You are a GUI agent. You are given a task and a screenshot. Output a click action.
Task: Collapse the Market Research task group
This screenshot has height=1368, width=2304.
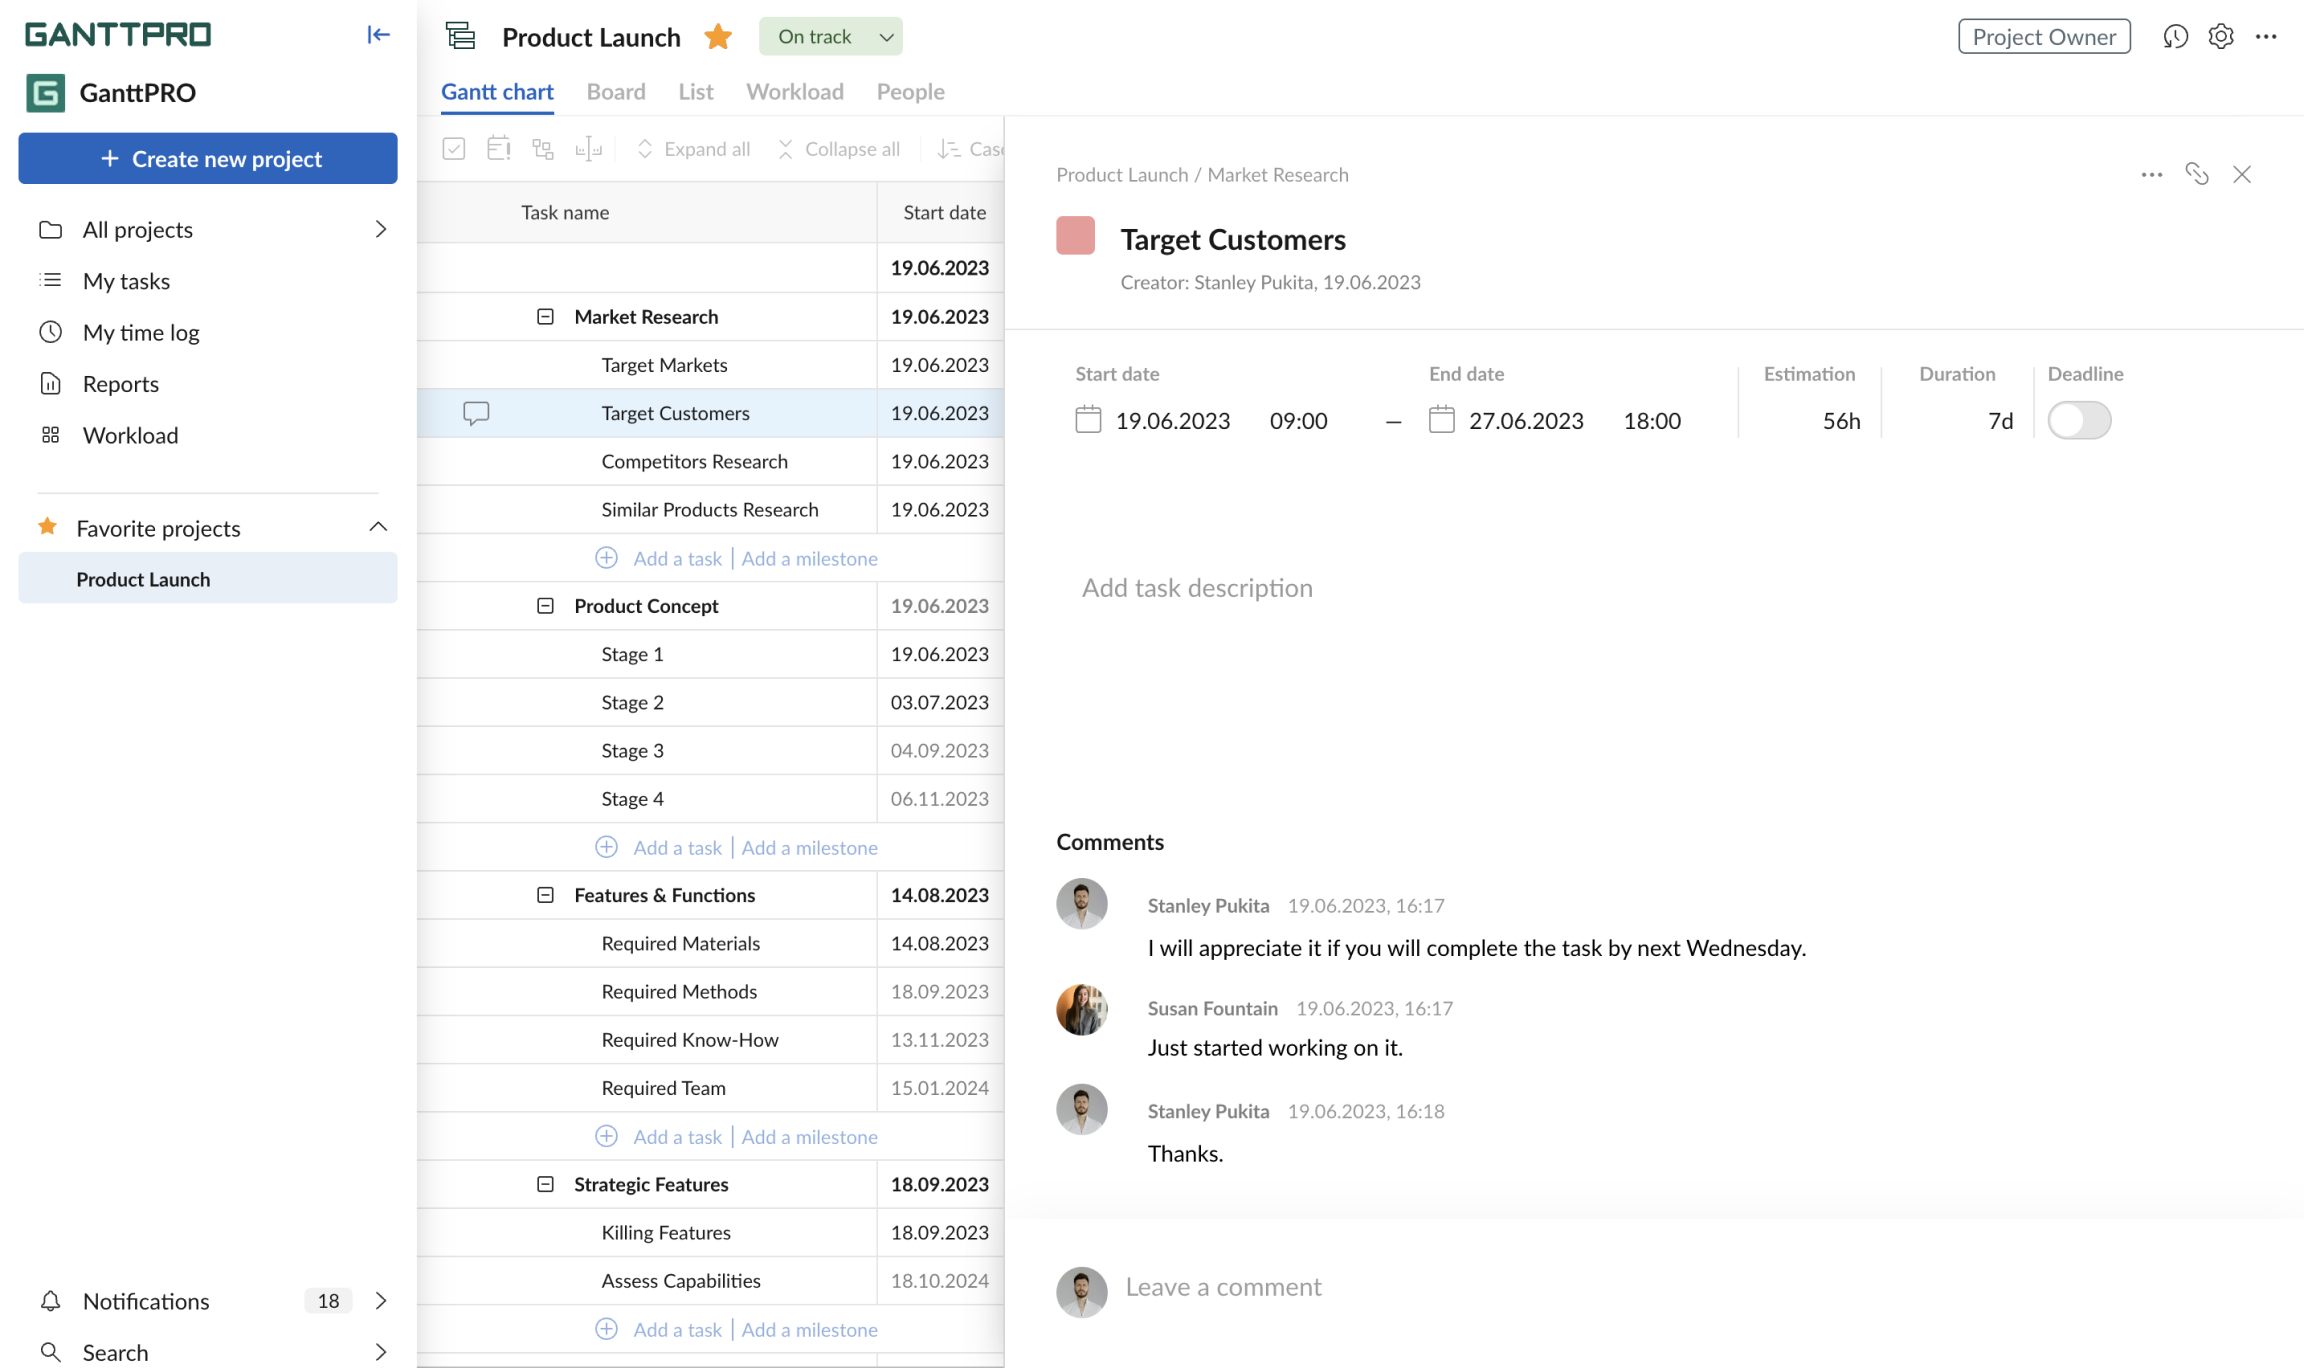545,316
